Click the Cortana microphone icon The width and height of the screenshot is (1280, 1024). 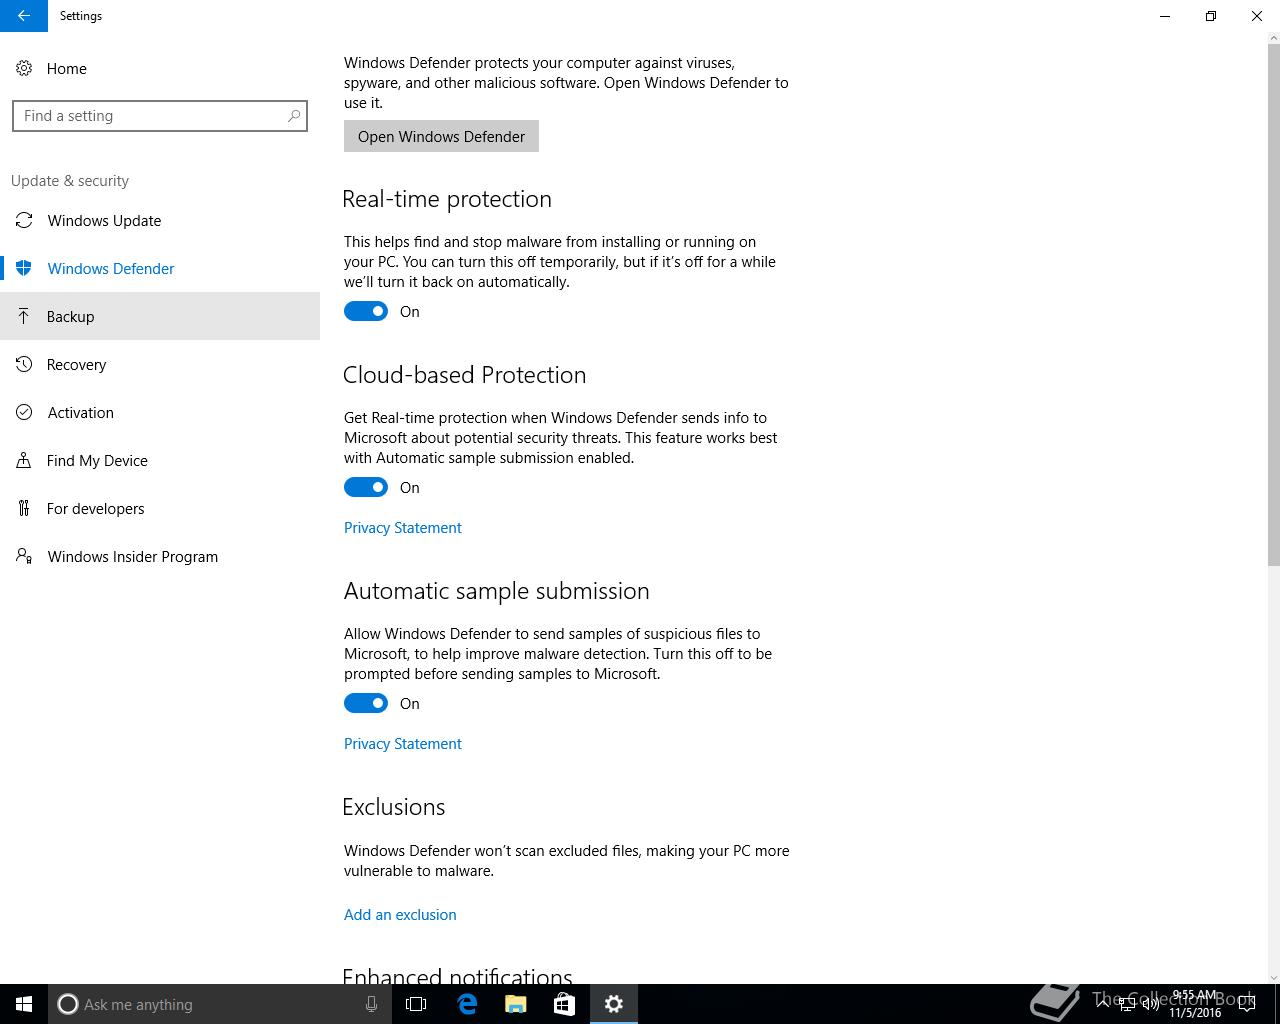(371, 1004)
